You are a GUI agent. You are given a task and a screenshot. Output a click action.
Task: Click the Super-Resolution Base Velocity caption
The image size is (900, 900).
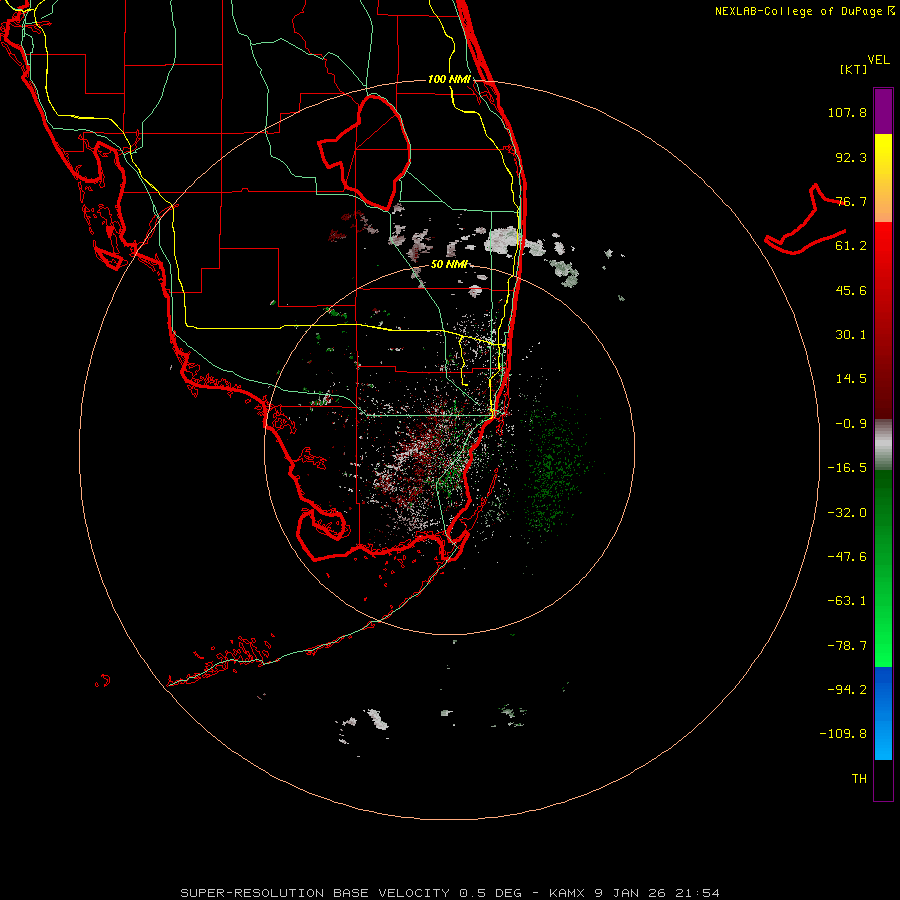(x=449, y=893)
